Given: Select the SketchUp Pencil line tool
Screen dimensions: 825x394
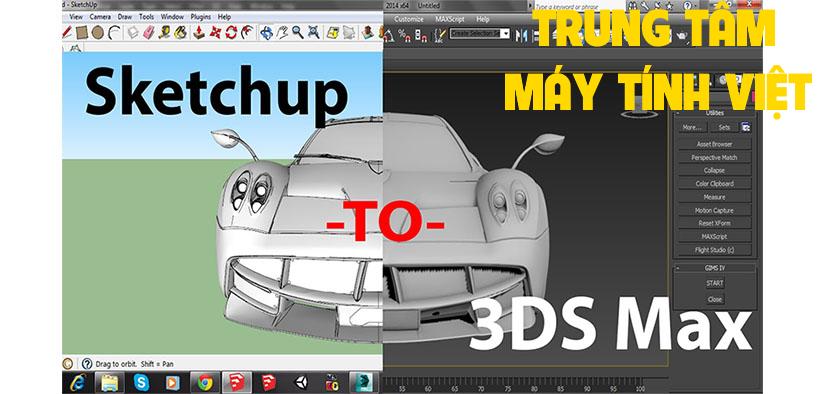Looking at the screenshot, I should point(67,33).
